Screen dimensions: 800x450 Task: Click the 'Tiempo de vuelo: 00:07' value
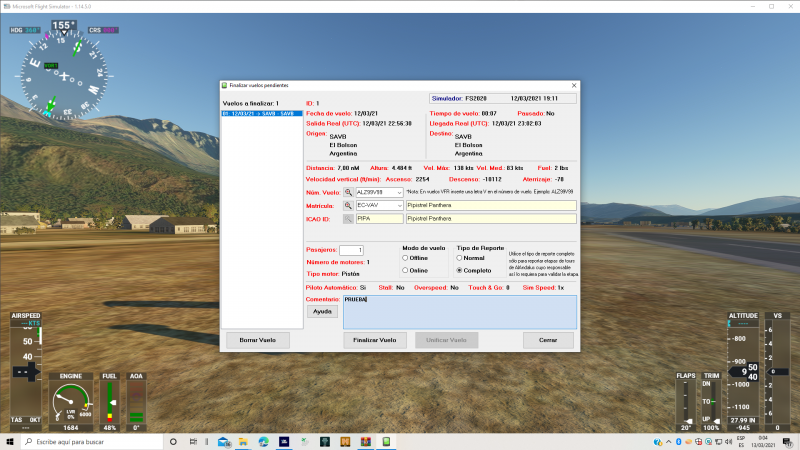tap(463, 113)
